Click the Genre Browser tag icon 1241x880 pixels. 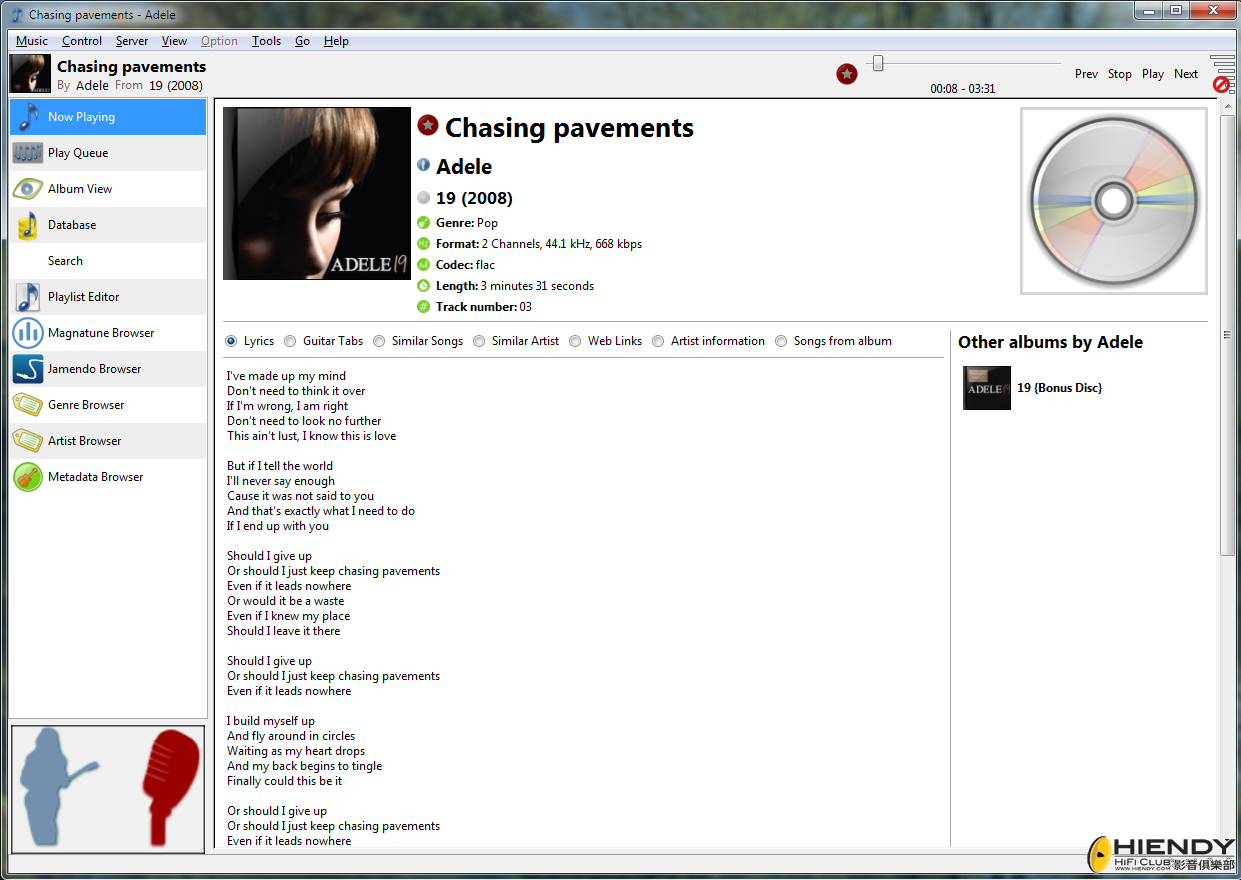28,405
